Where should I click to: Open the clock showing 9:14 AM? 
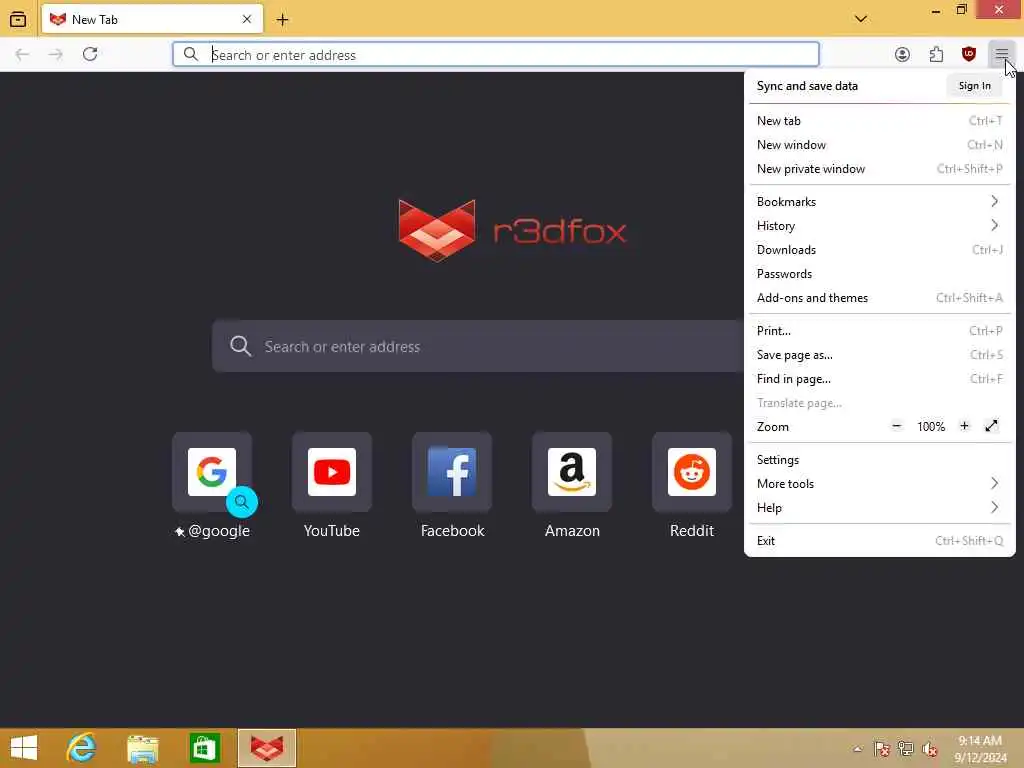click(x=980, y=749)
